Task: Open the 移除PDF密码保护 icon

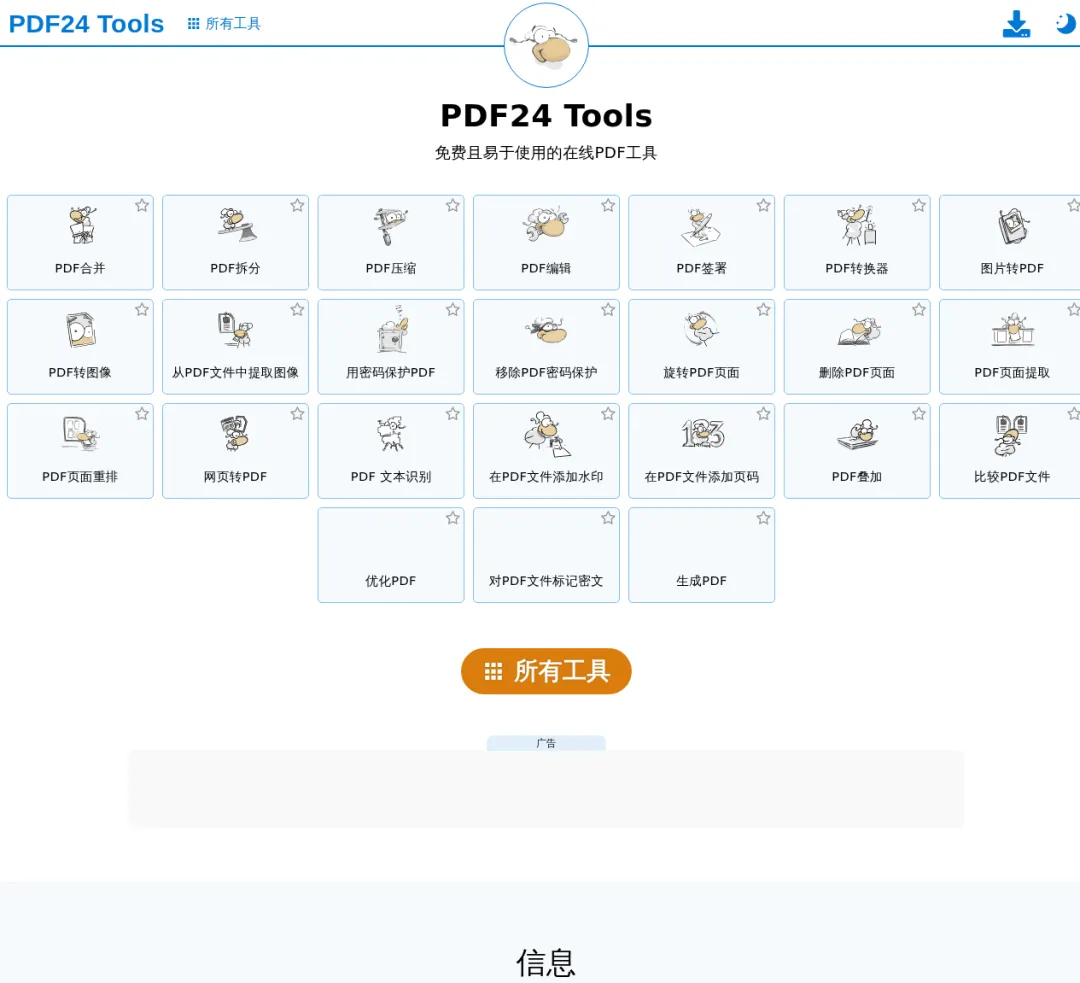Action: [x=546, y=330]
